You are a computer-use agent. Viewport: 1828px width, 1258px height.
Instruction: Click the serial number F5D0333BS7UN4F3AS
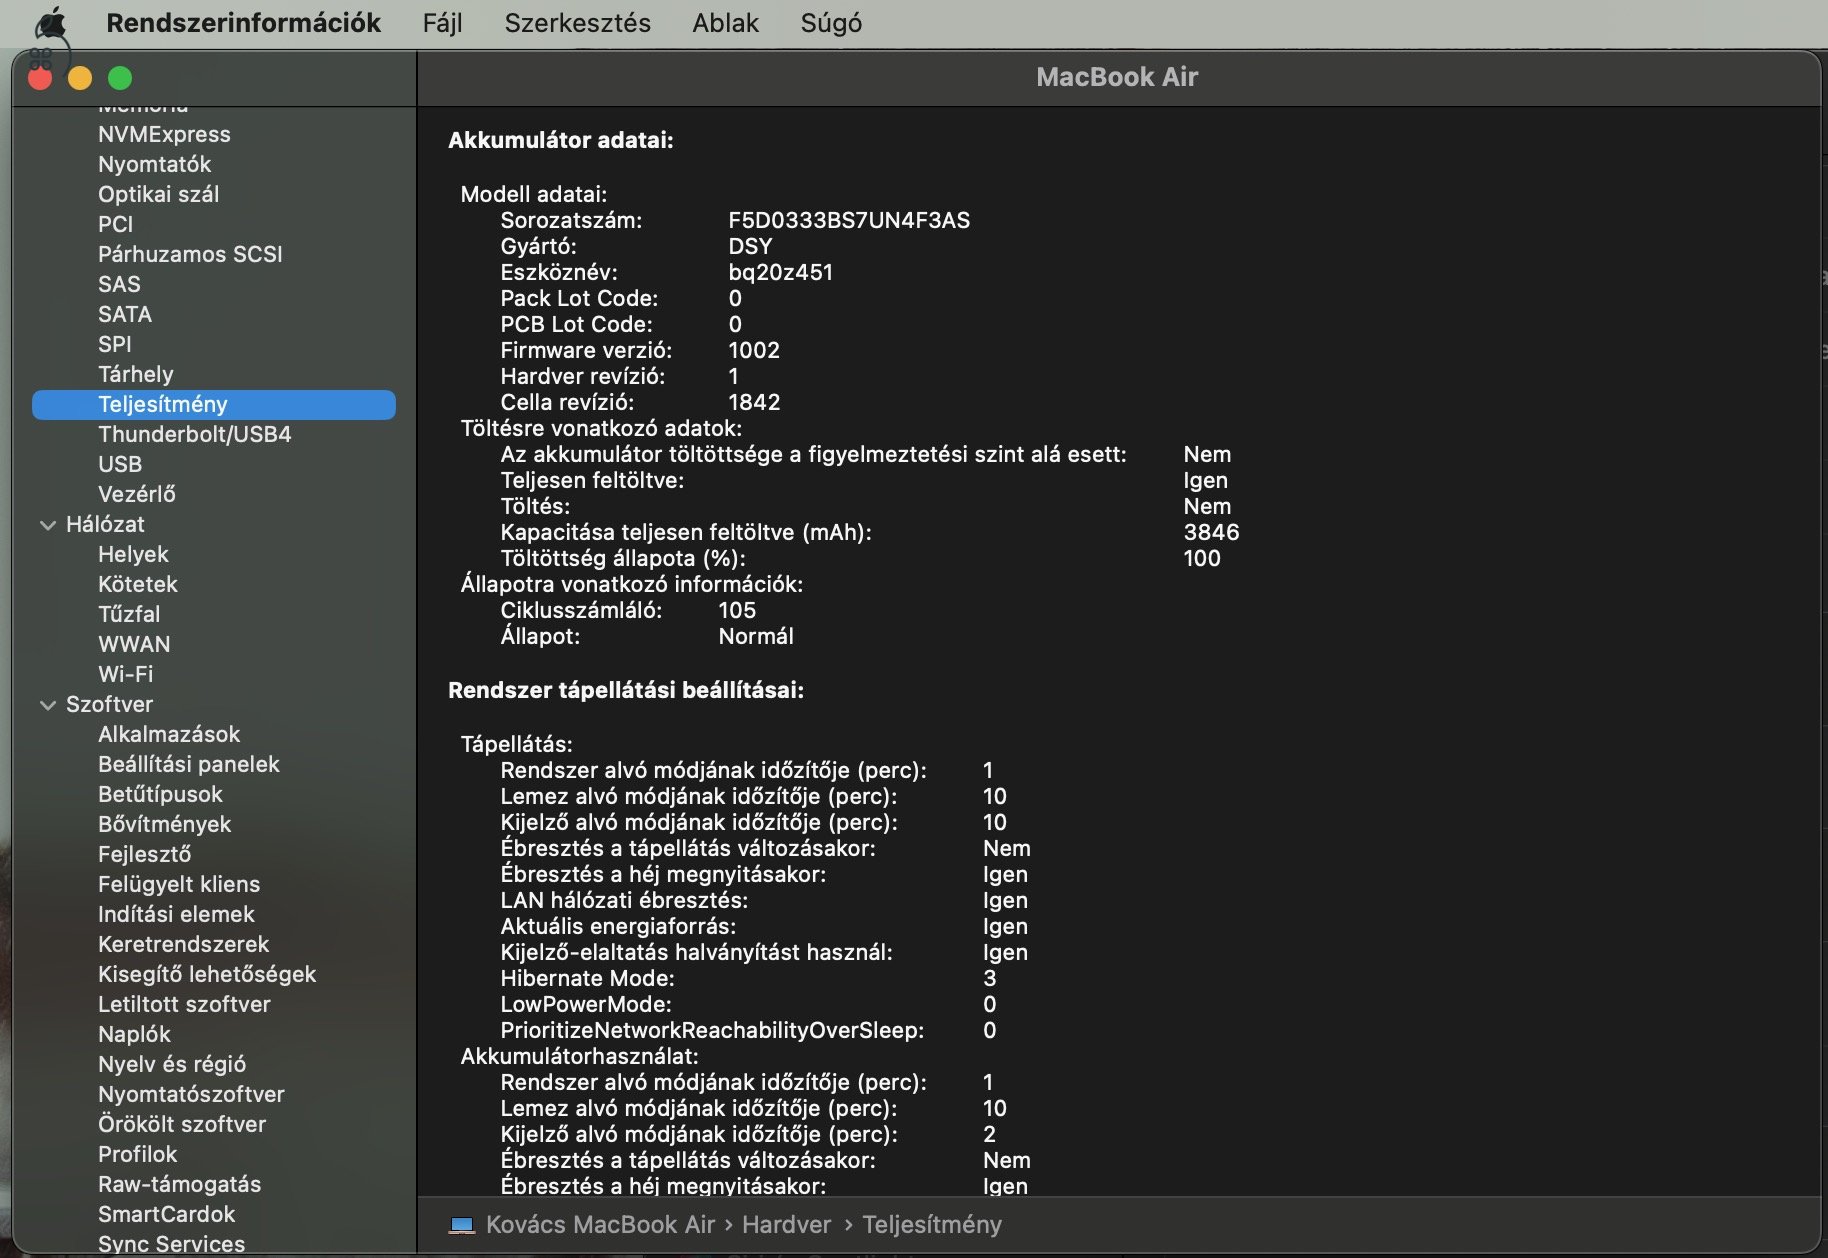[849, 220]
